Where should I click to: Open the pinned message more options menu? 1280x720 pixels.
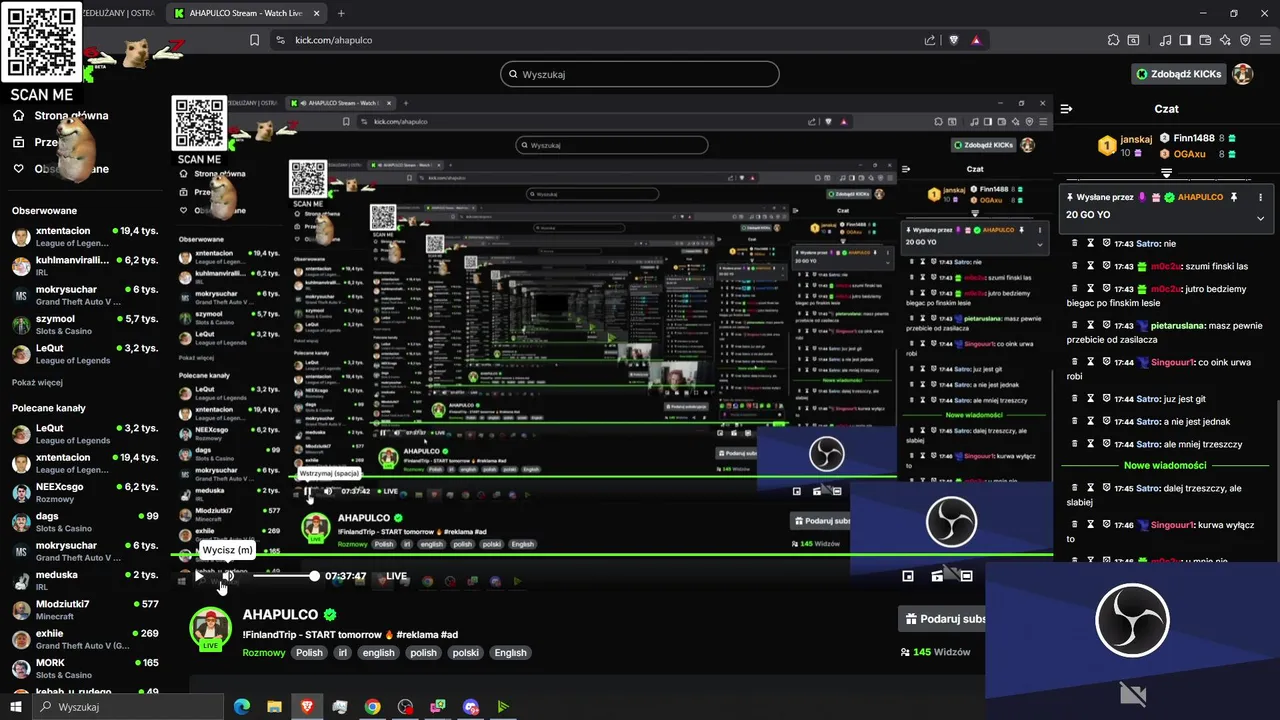tap(1260, 197)
